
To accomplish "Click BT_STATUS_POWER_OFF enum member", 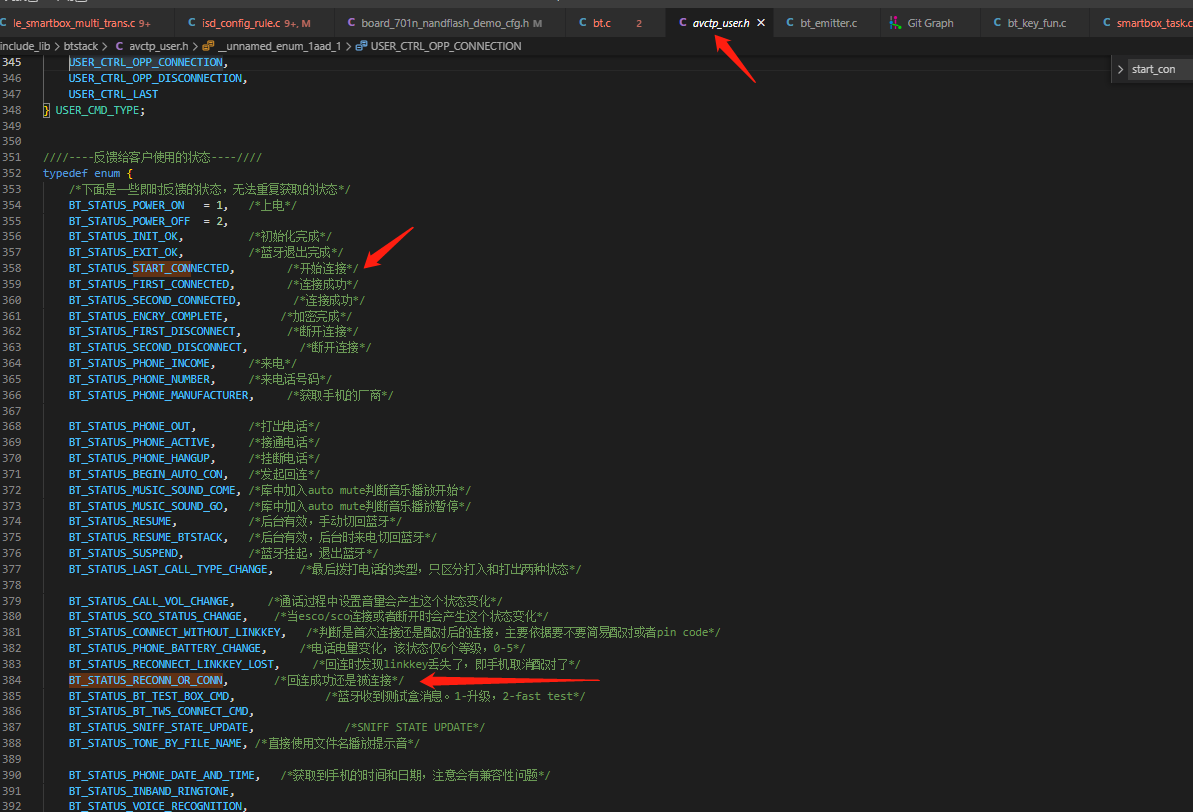I will pyautogui.click(x=129, y=221).
